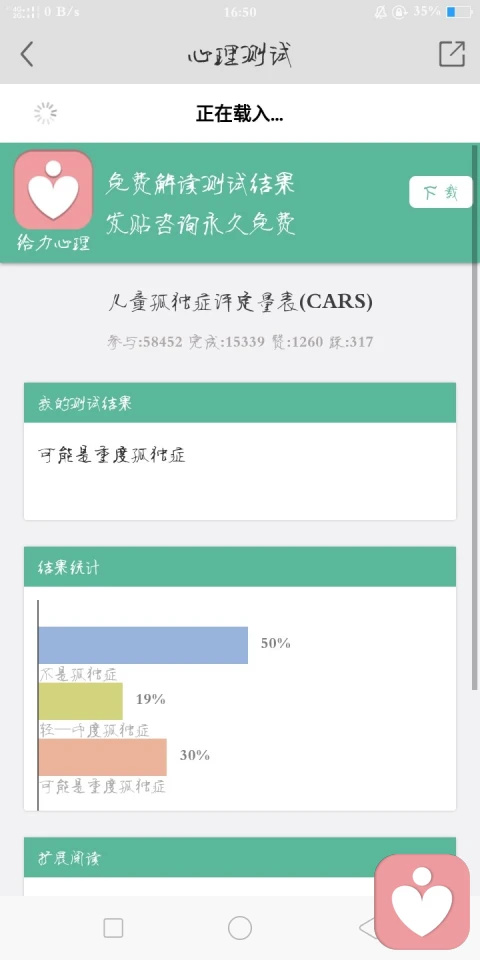Tap the yellow 19% bar
The image size is (480, 960).
[x=81, y=701]
